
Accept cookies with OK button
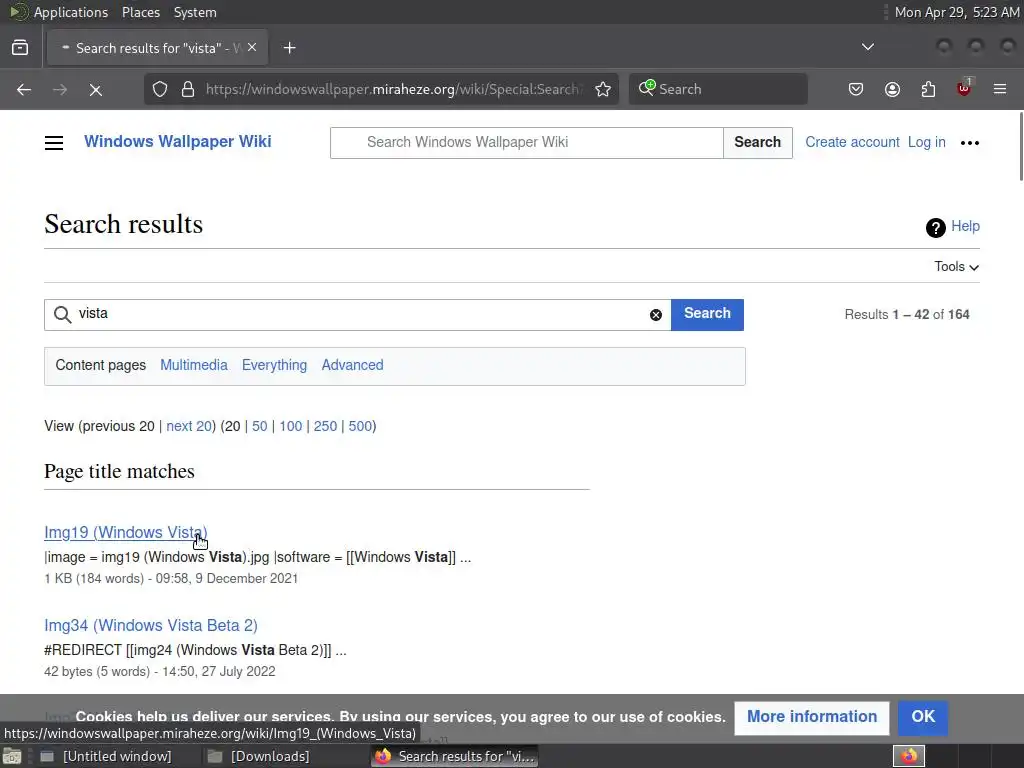(x=923, y=717)
